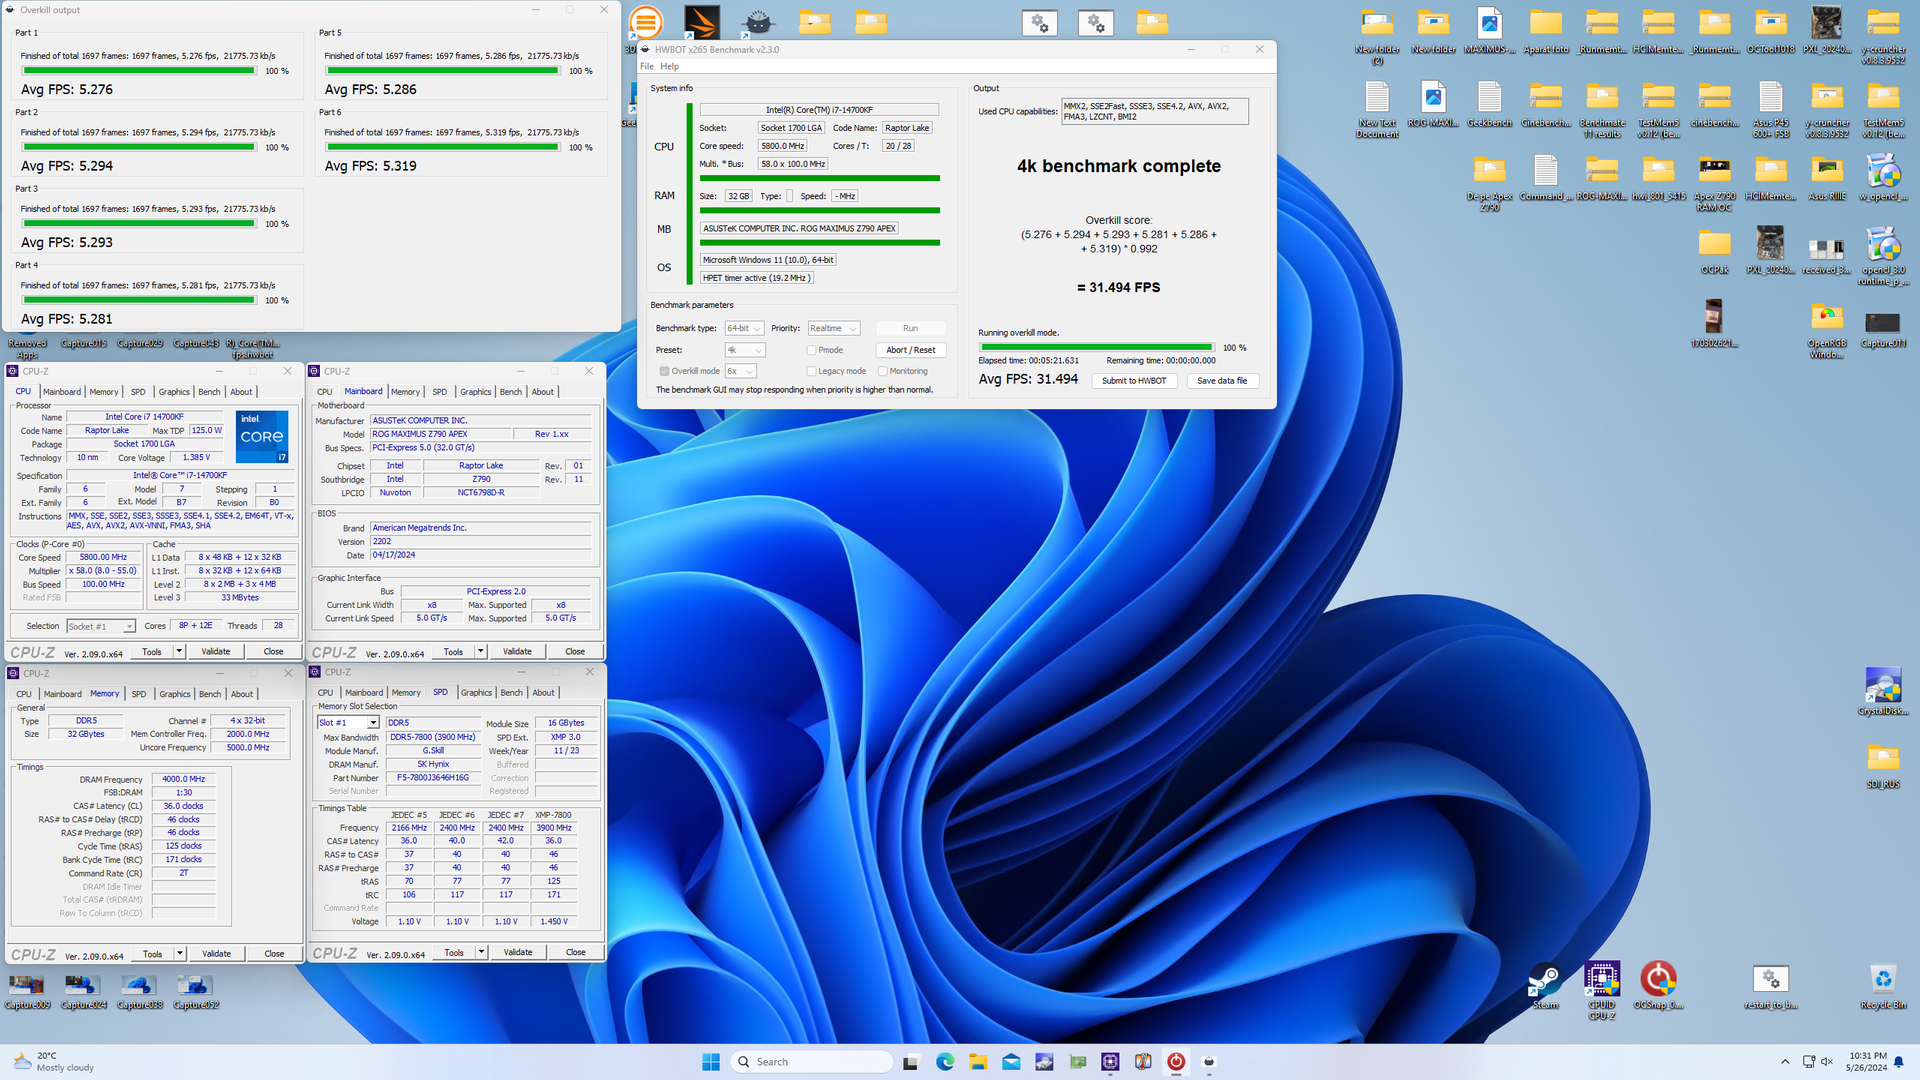Select the Geekbench desktop file icon
This screenshot has width=1920, height=1080.
click(x=1489, y=103)
